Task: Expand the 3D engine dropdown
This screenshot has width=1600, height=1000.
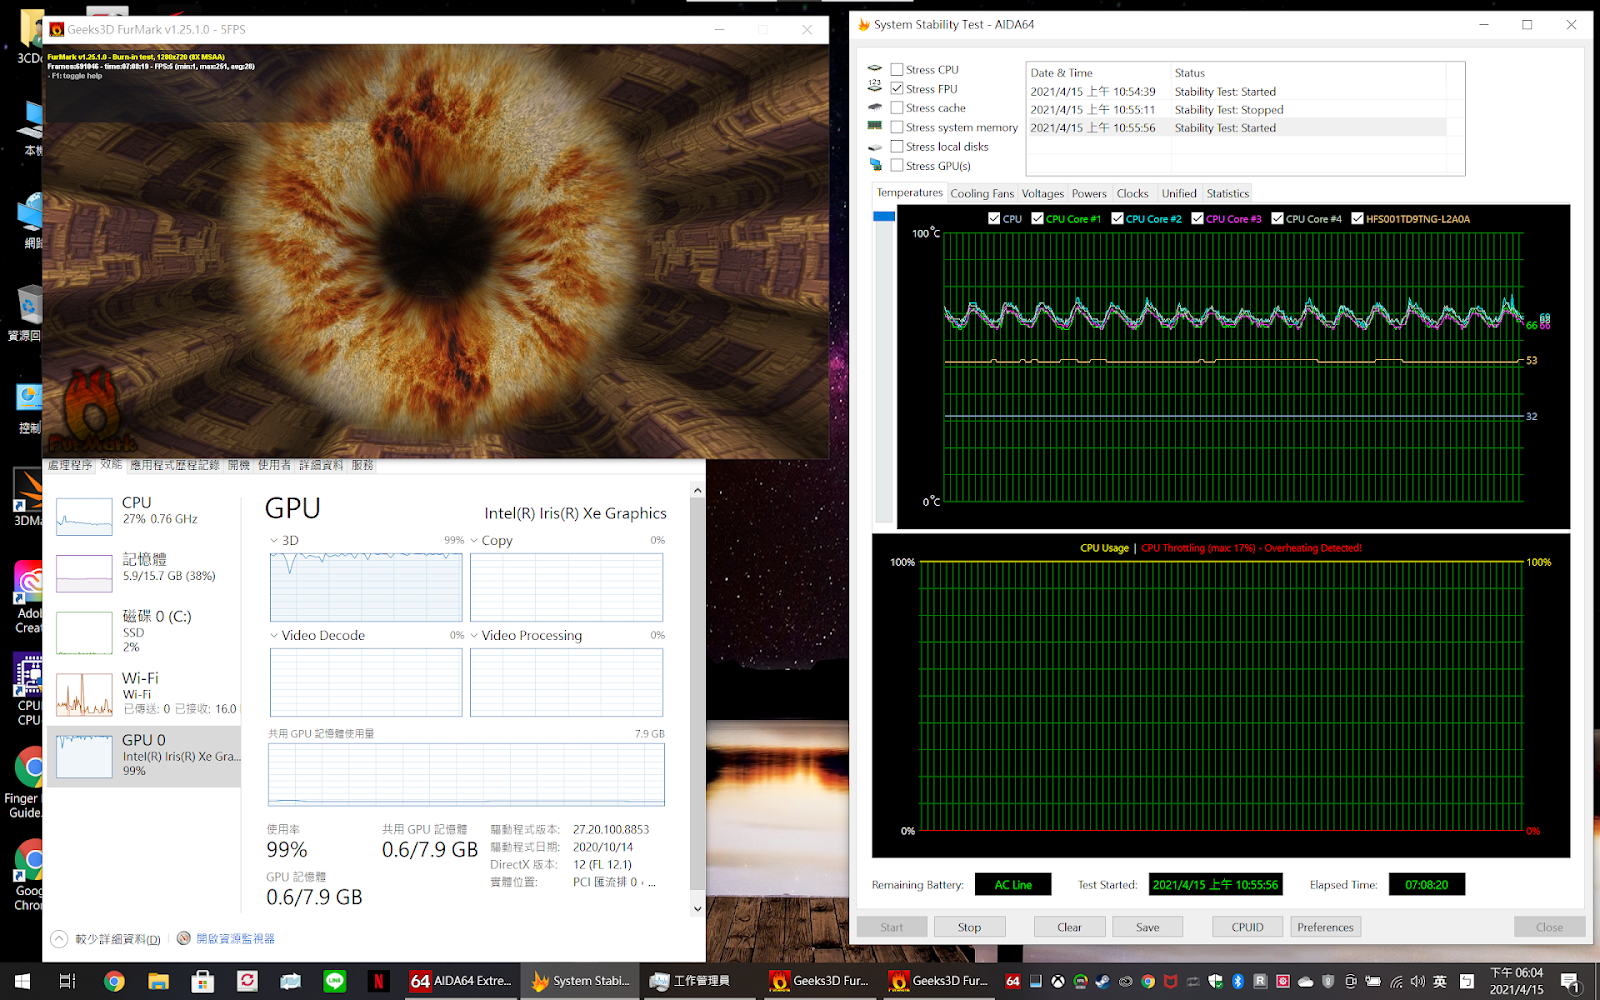Action: click(x=274, y=541)
